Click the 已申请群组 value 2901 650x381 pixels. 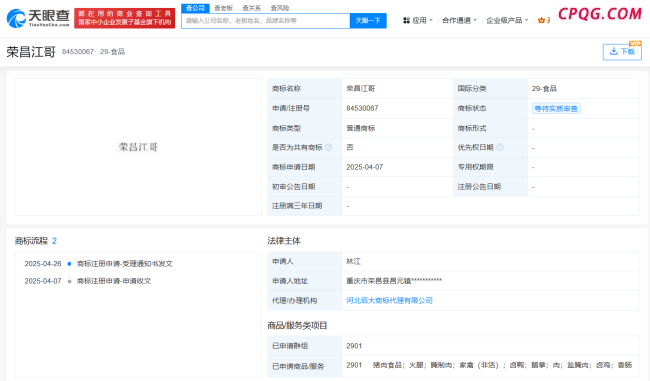(x=354, y=346)
